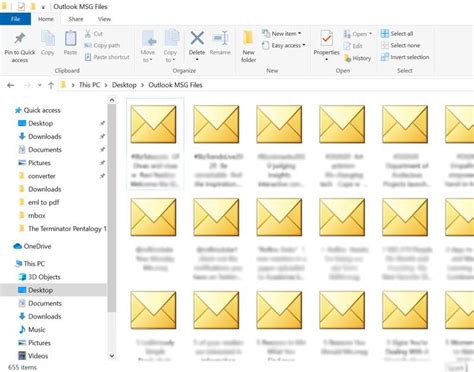The image size is (474, 372).
Task: Open Documents under This PC
Action: tap(40, 303)
